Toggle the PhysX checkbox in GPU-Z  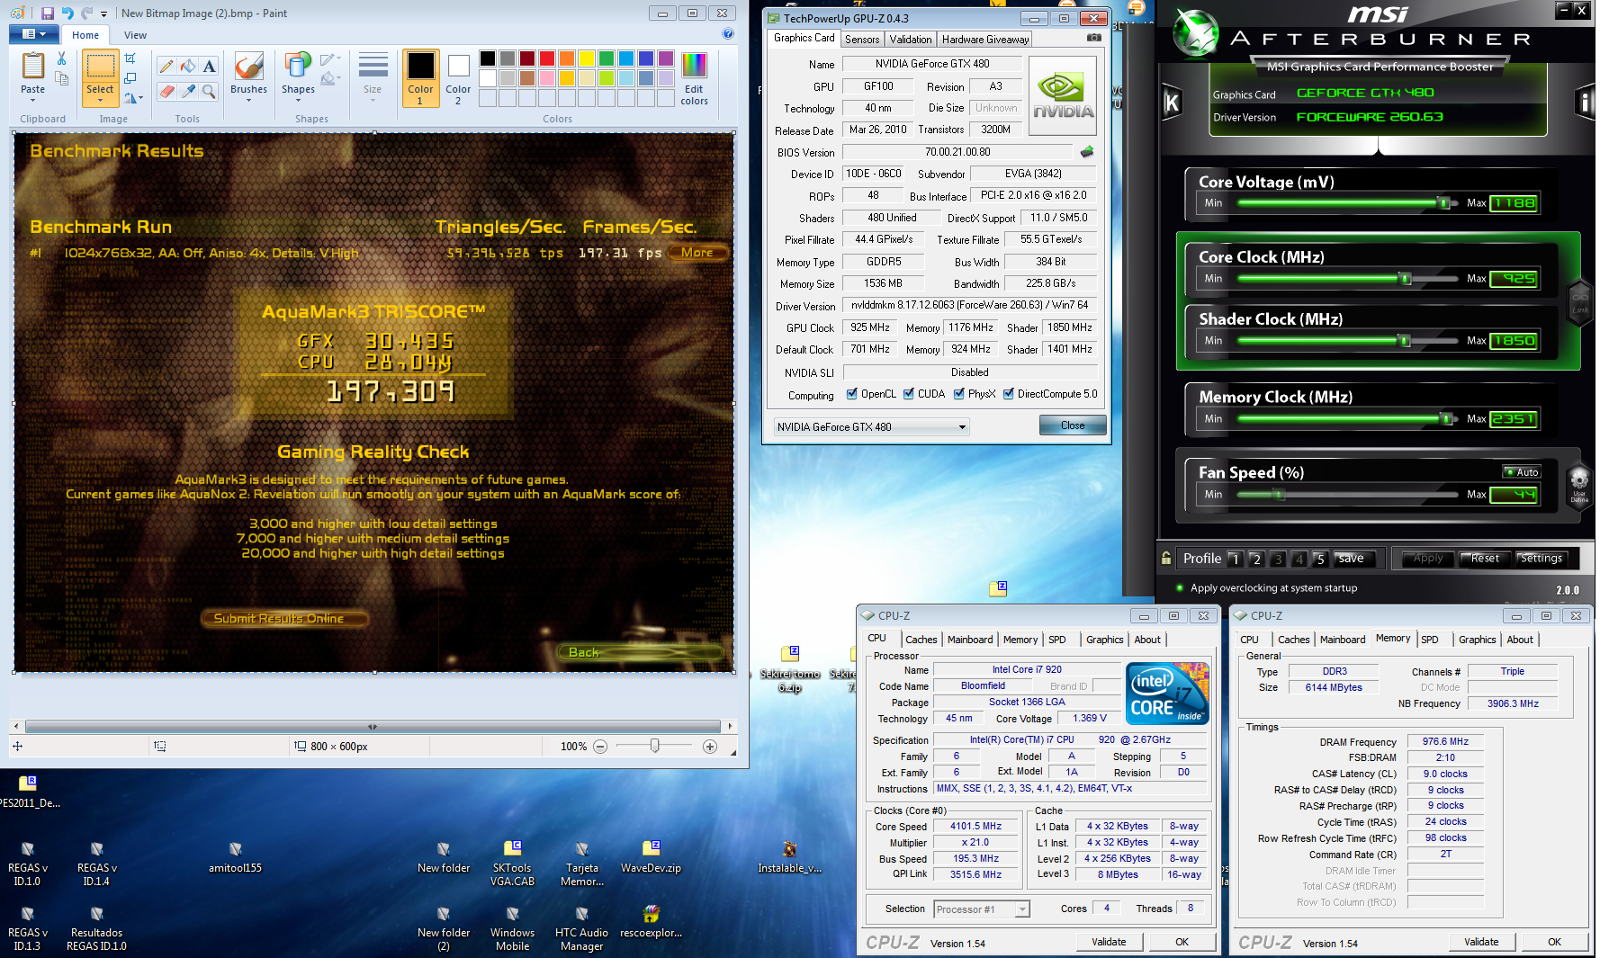pyautogui.click(x=959, y=394)
